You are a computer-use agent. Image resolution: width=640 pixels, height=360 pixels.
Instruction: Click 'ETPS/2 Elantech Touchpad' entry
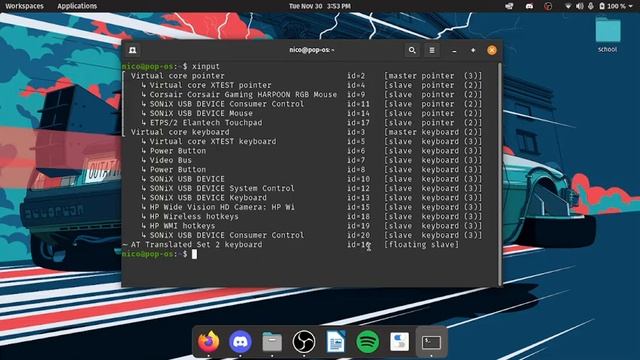click(206, 123)
